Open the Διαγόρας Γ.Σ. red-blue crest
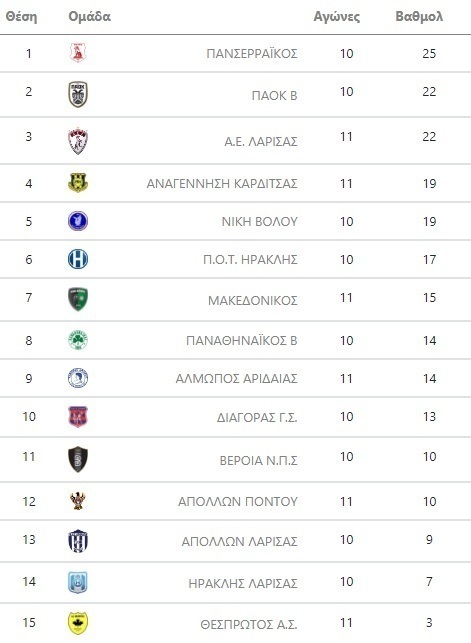 (78, 417)
